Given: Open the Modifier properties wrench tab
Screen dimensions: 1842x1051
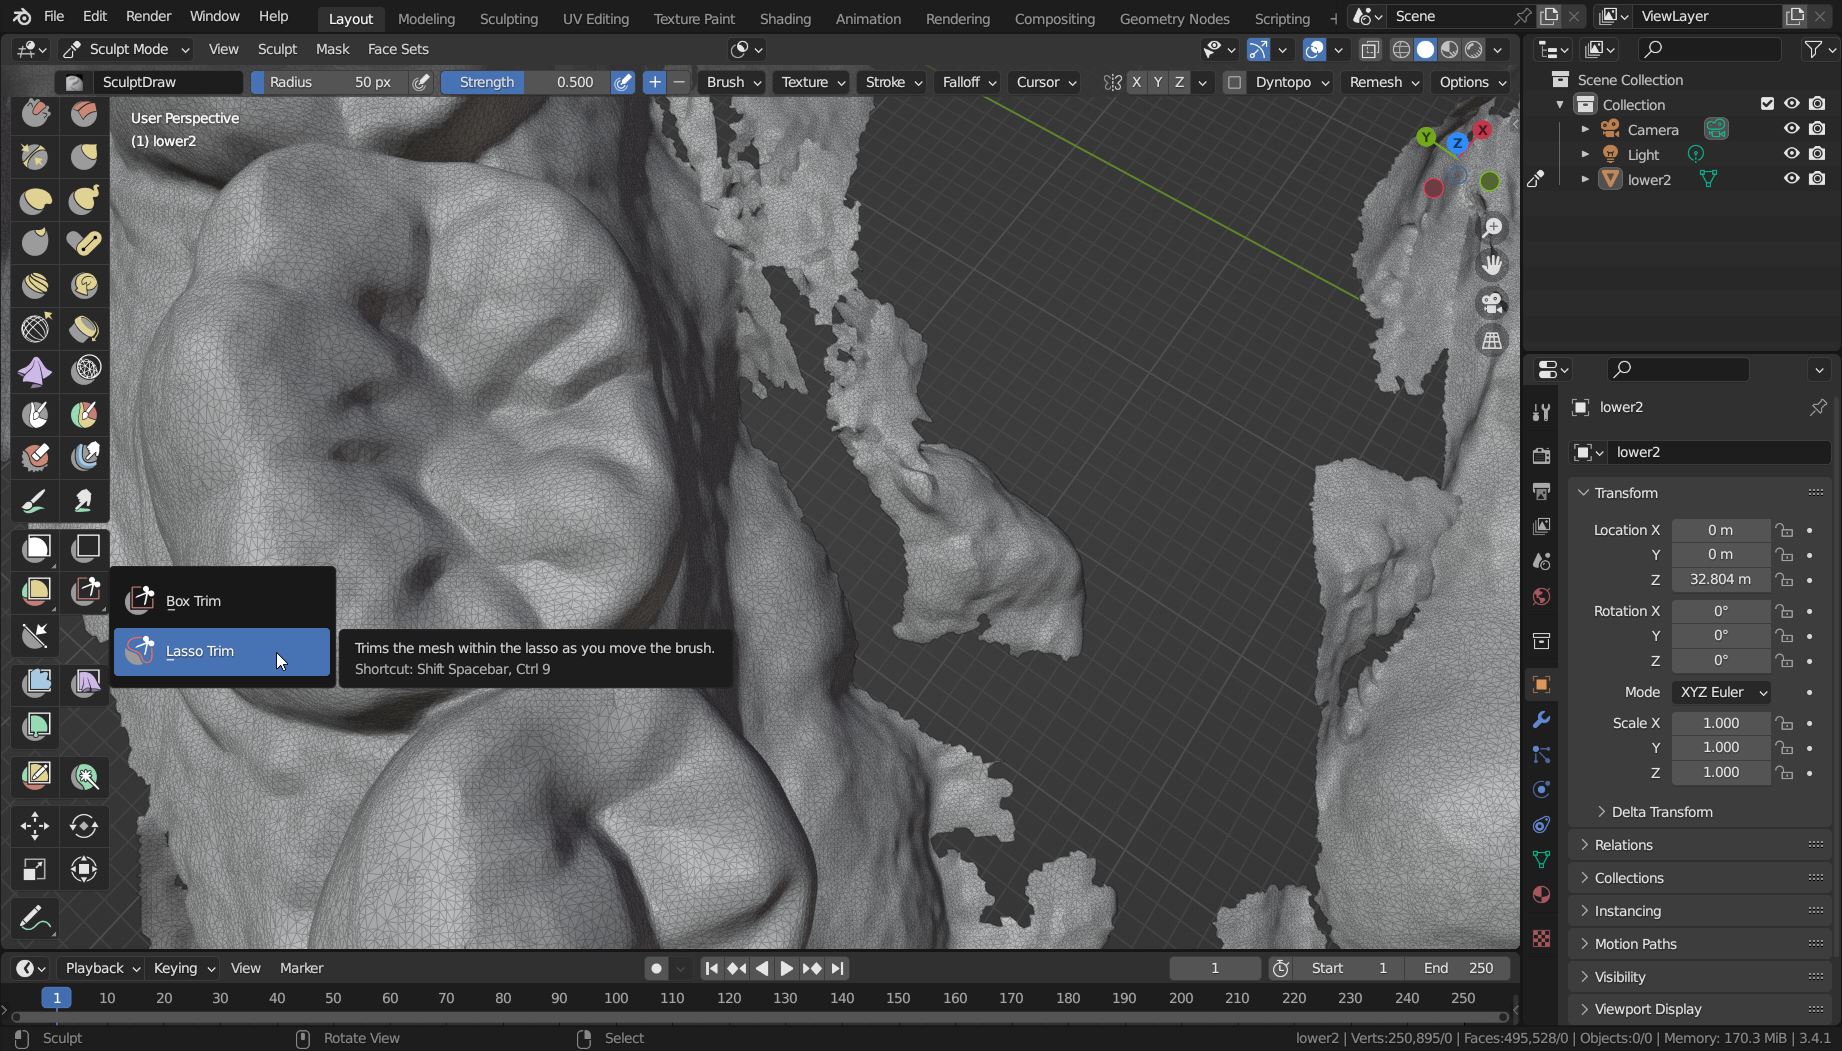Looking at the screenshot, I should click(1541, 720).
